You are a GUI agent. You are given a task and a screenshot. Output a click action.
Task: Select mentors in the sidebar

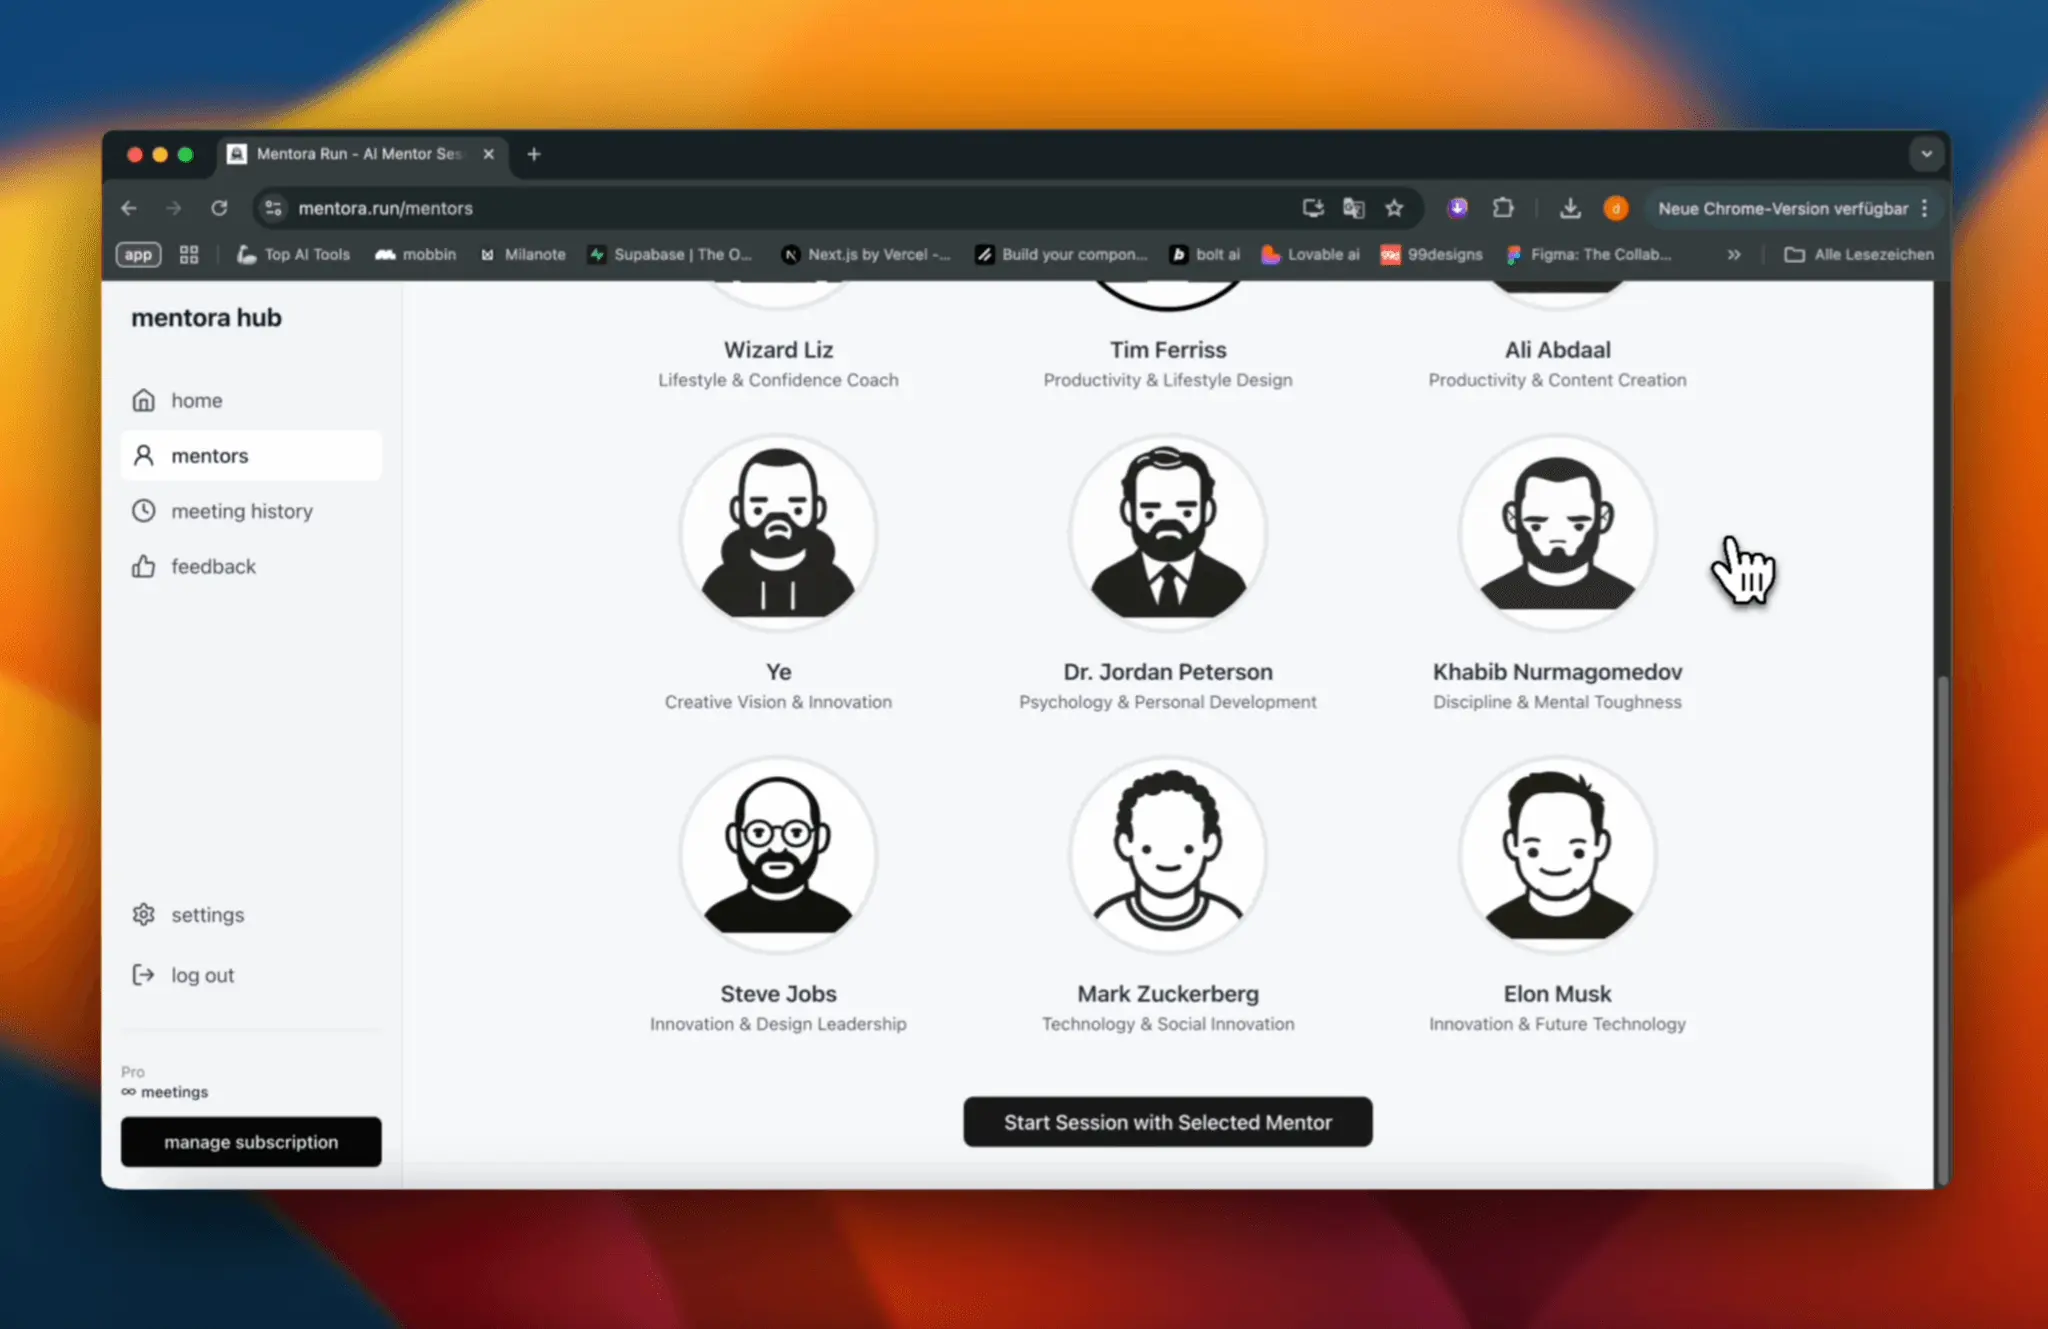coord(251,456)
